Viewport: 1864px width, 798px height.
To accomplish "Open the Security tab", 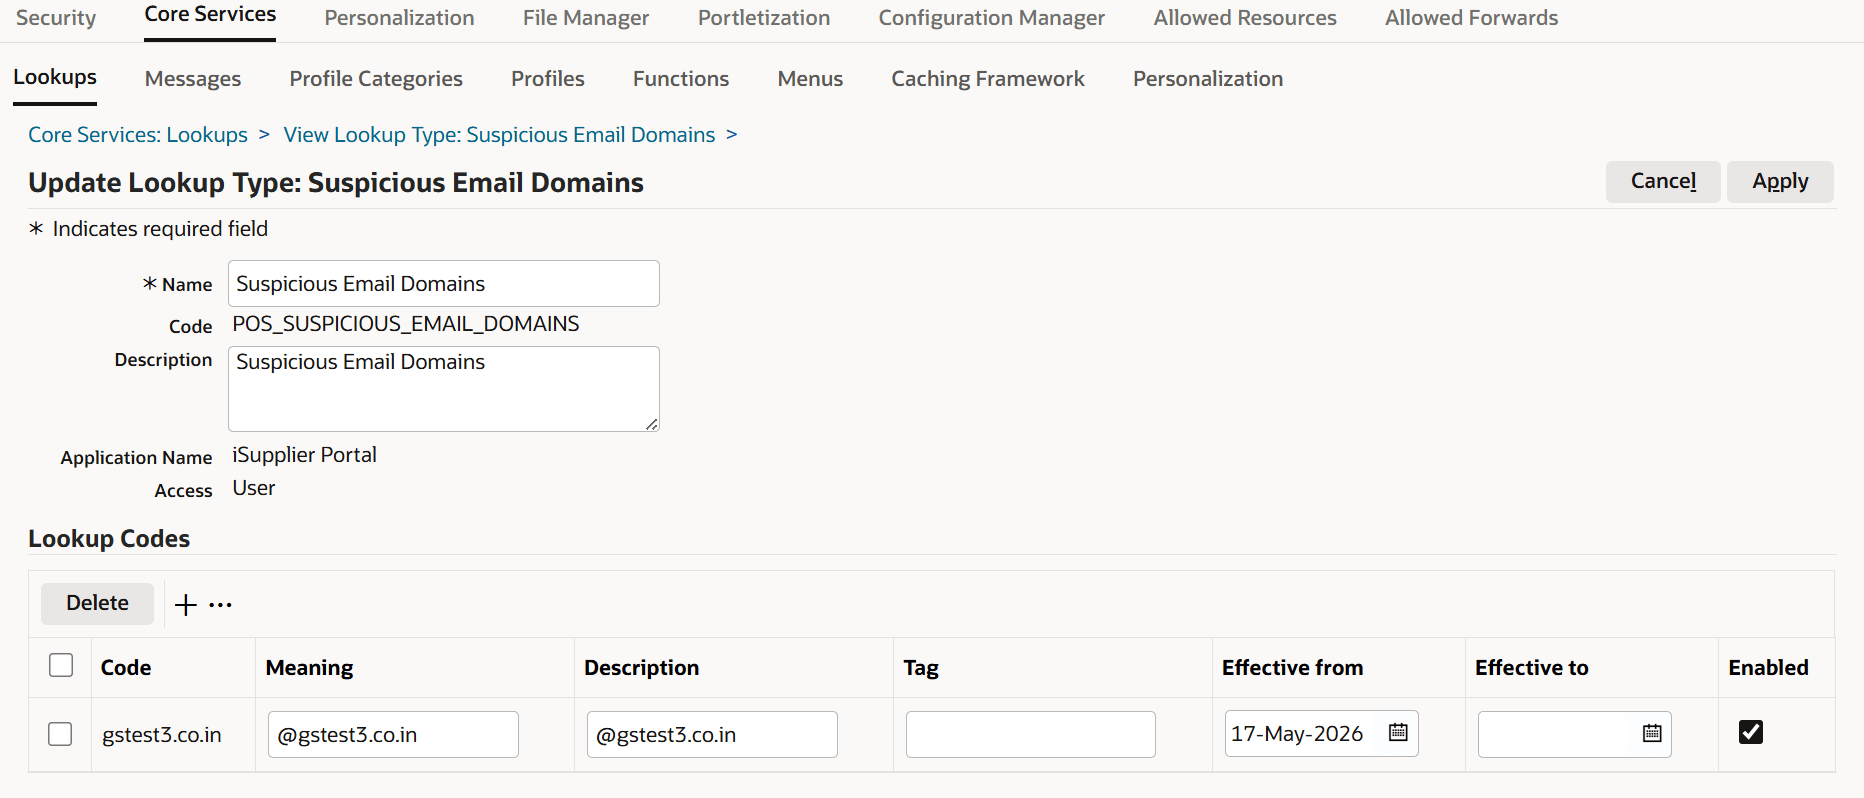I will 56,18.
